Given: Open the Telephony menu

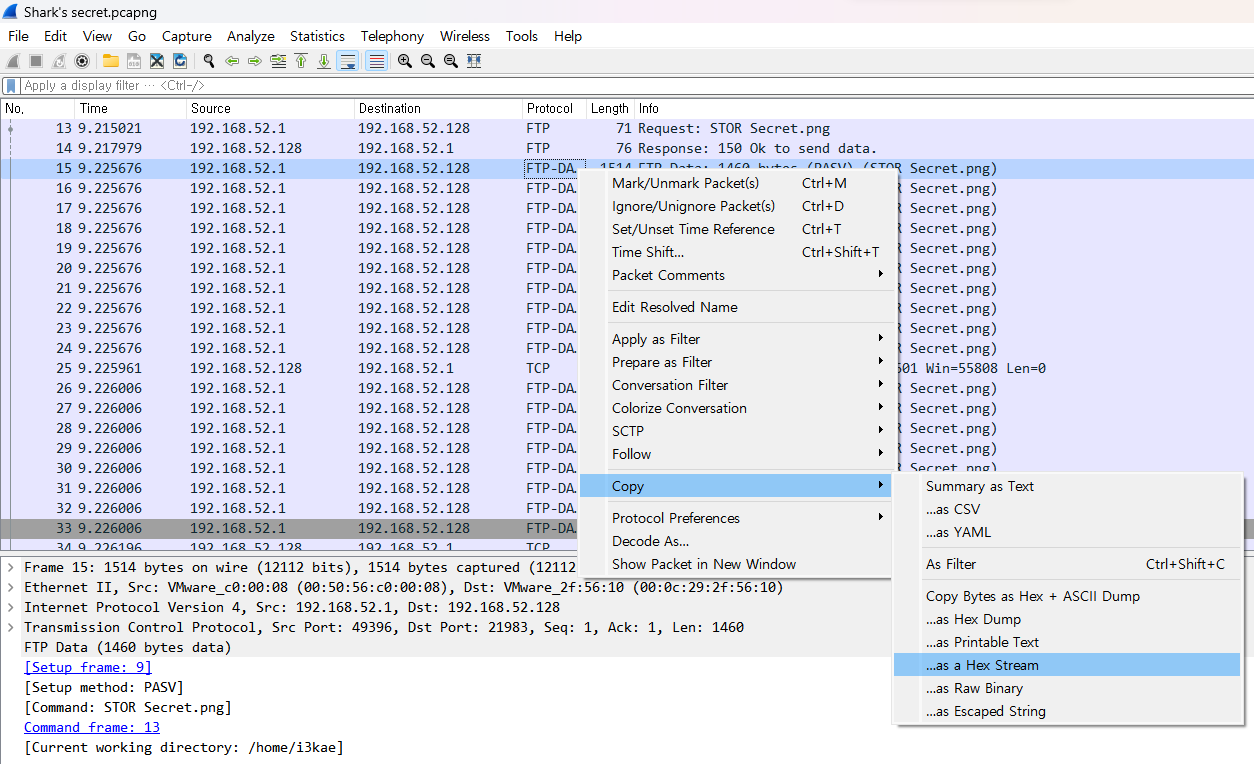Looking at the screenshot, I should point(393,36).
